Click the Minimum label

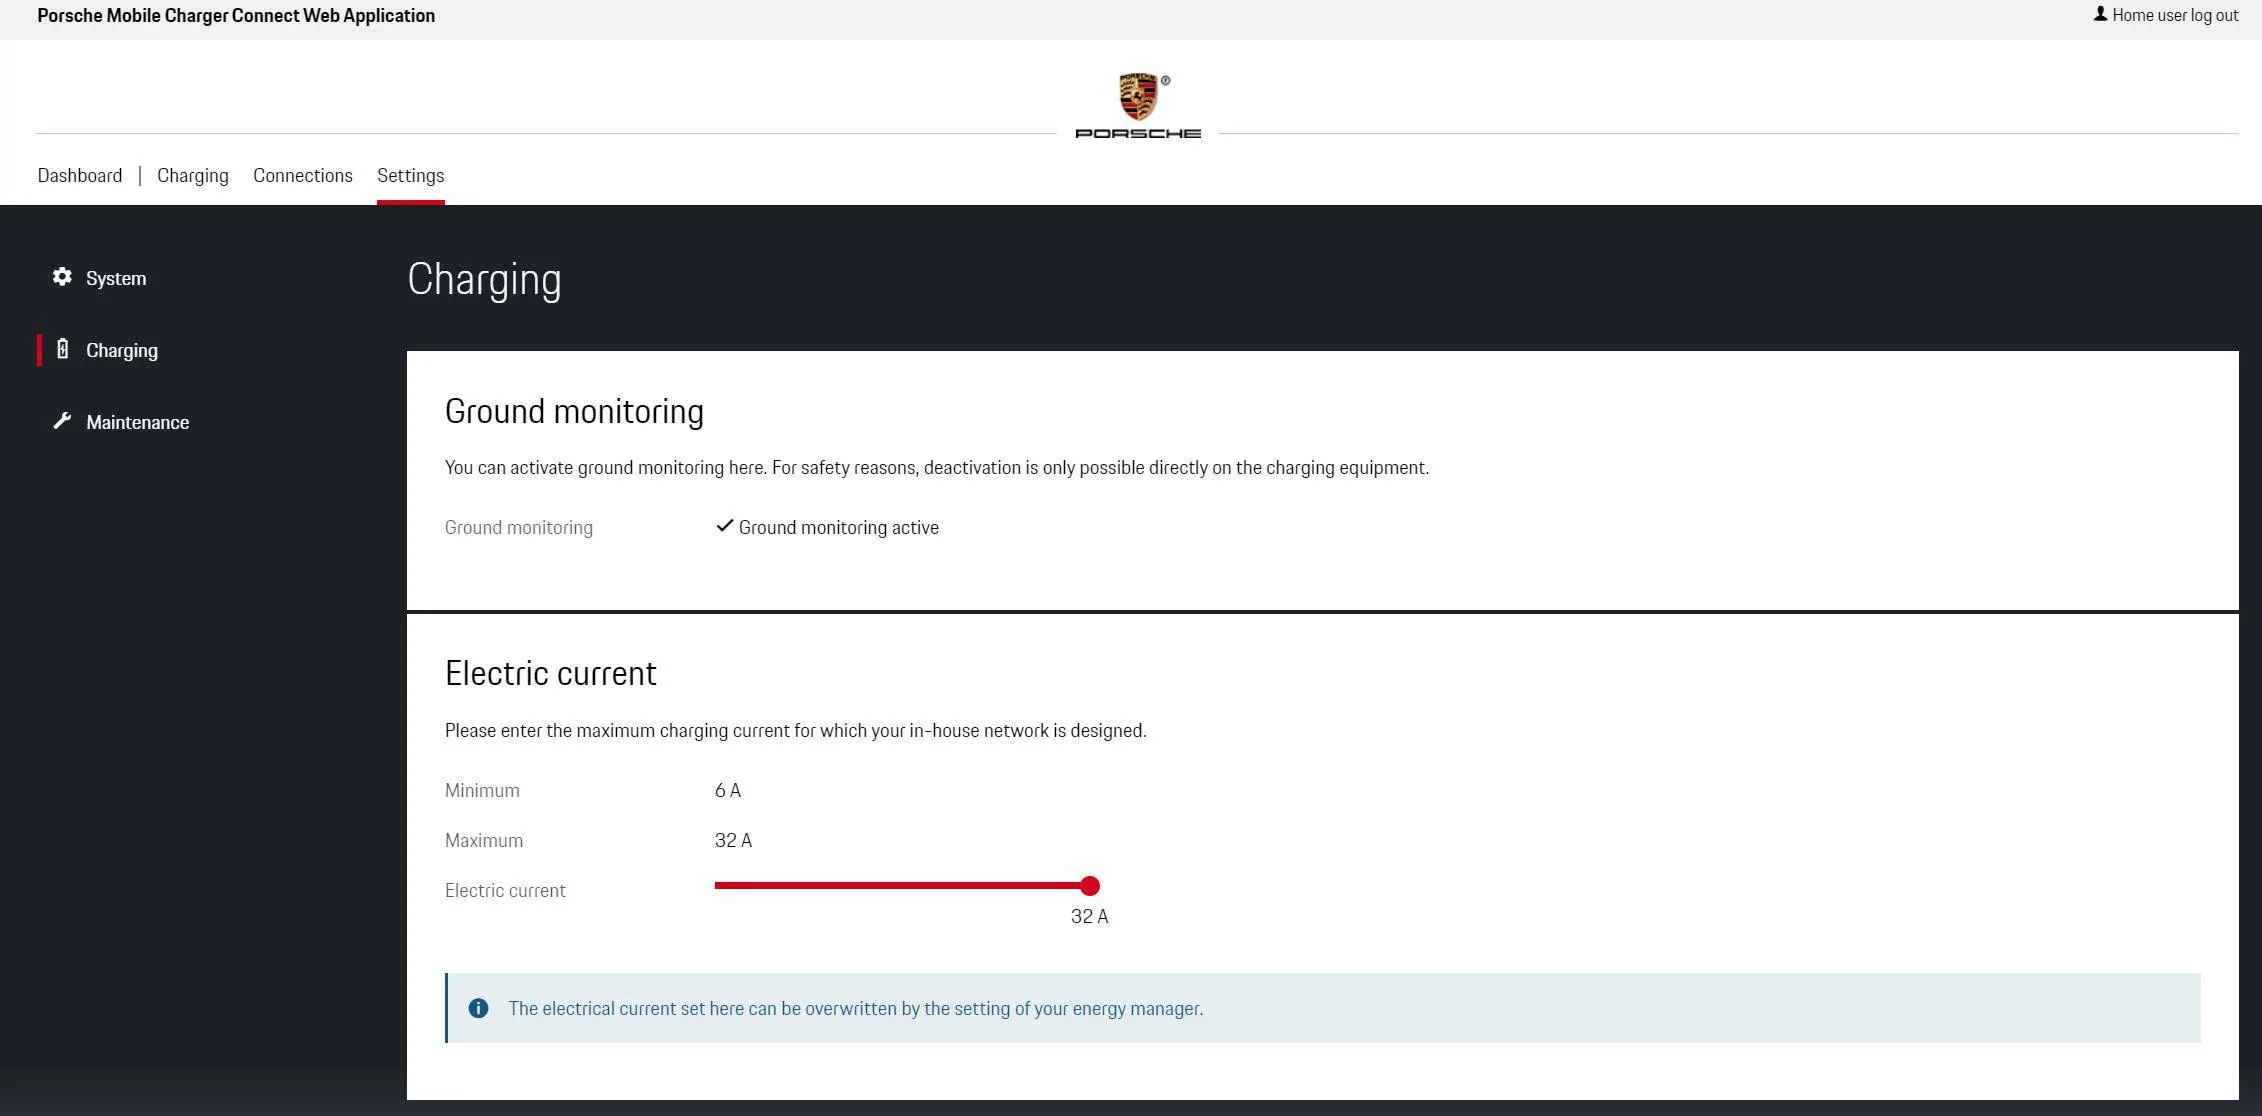point(482,791)
